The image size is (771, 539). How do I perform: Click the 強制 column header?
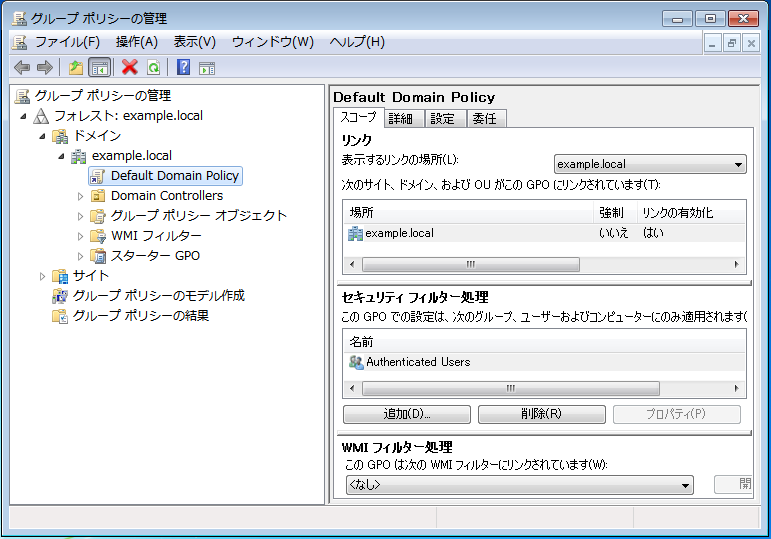[x=615, y=212]
